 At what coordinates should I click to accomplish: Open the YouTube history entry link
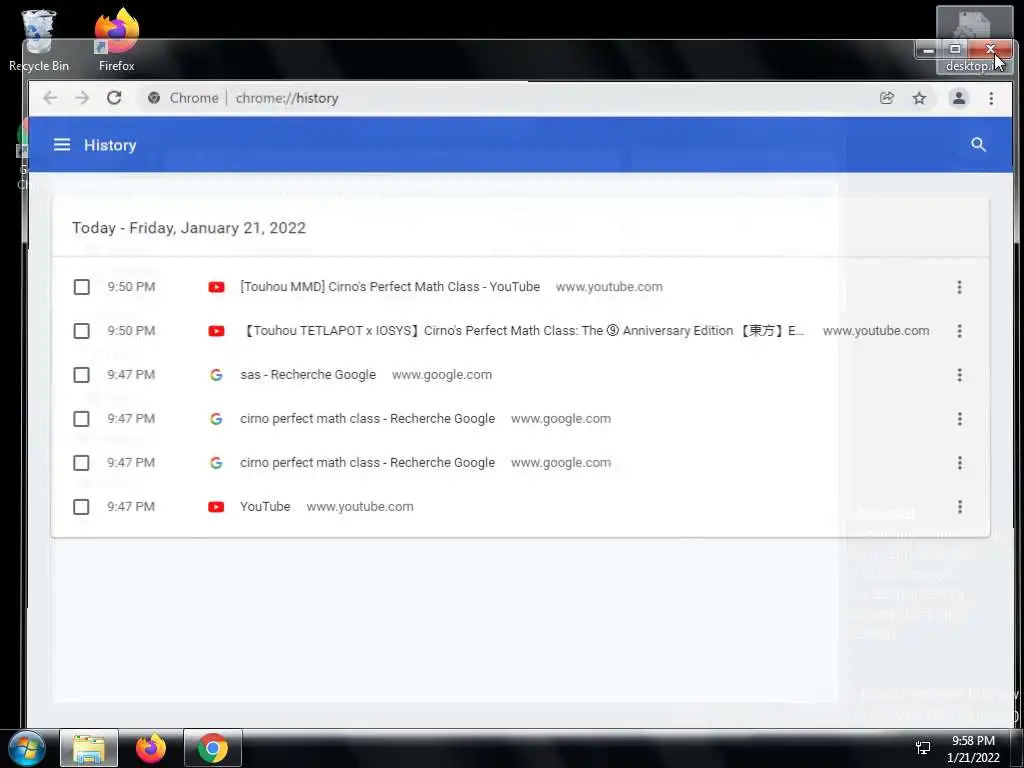[x=265, y=507]
